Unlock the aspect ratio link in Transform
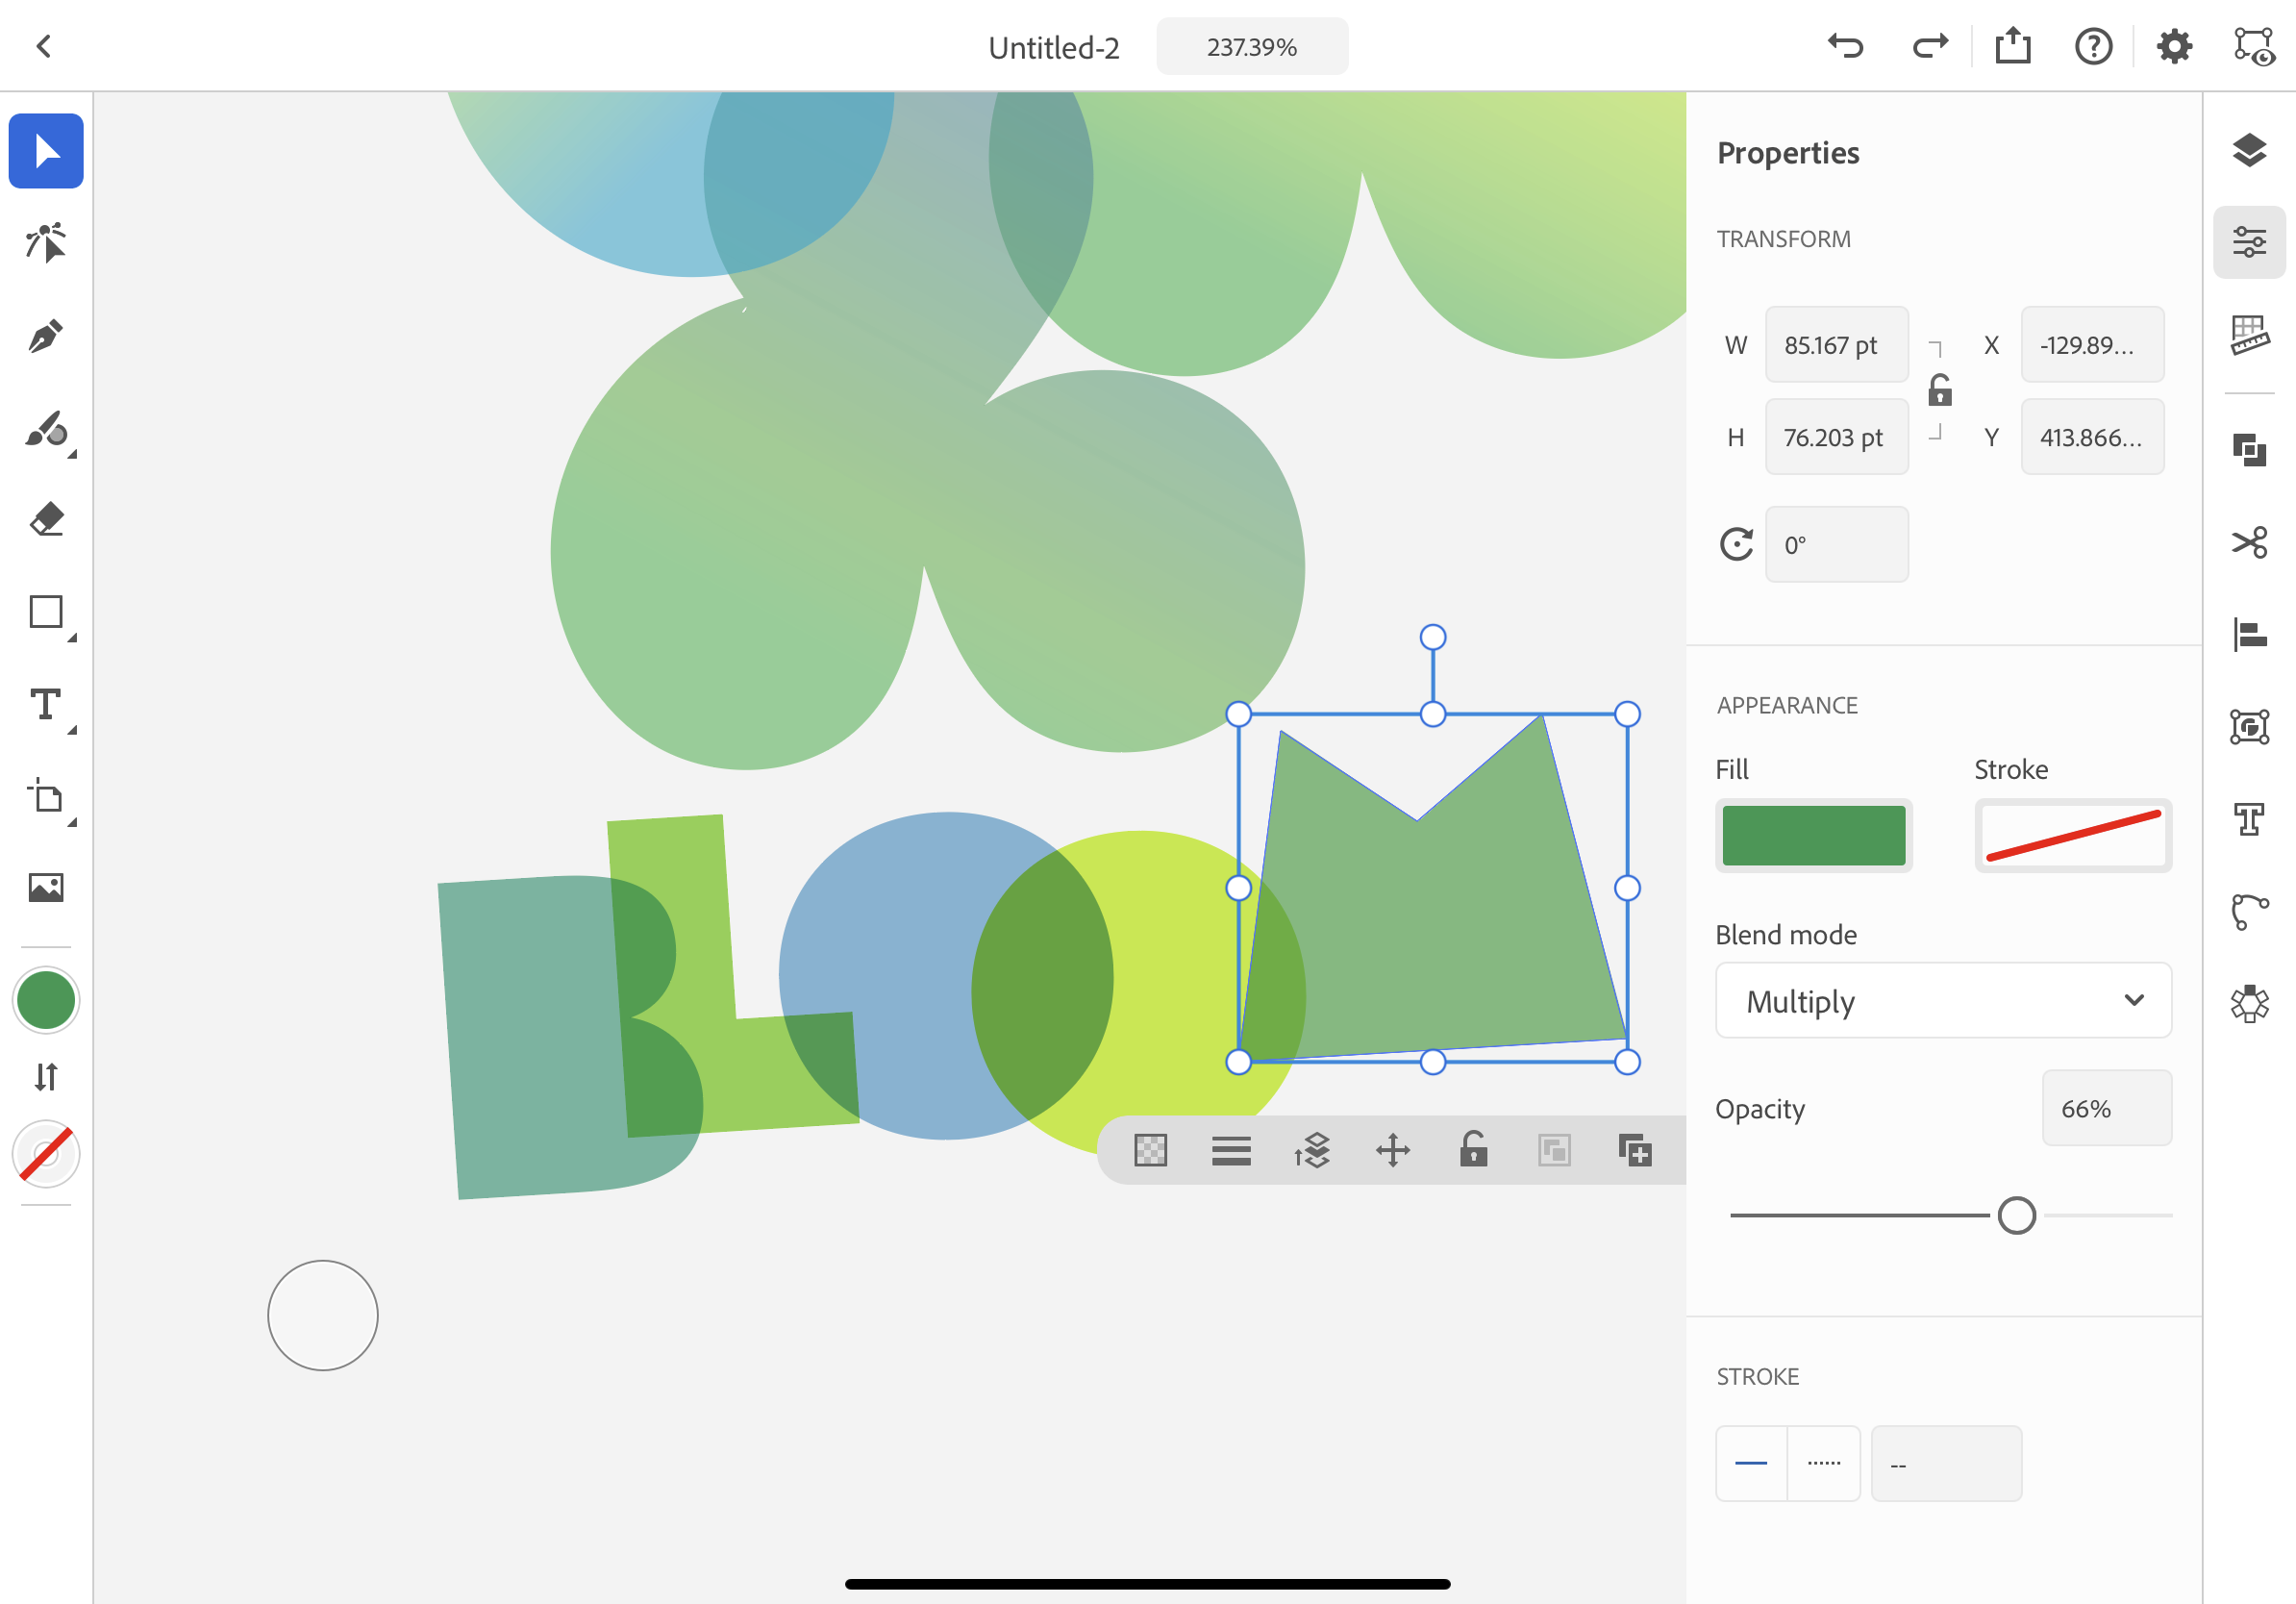Image resolution: width=2296 pixels, height=1604 pixels. coord(1940,391)
